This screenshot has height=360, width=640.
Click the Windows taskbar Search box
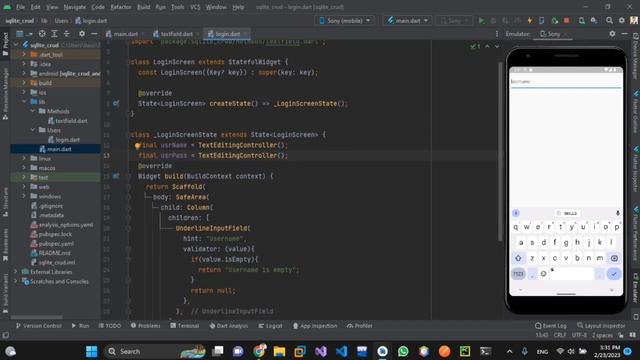pos(155,351)
